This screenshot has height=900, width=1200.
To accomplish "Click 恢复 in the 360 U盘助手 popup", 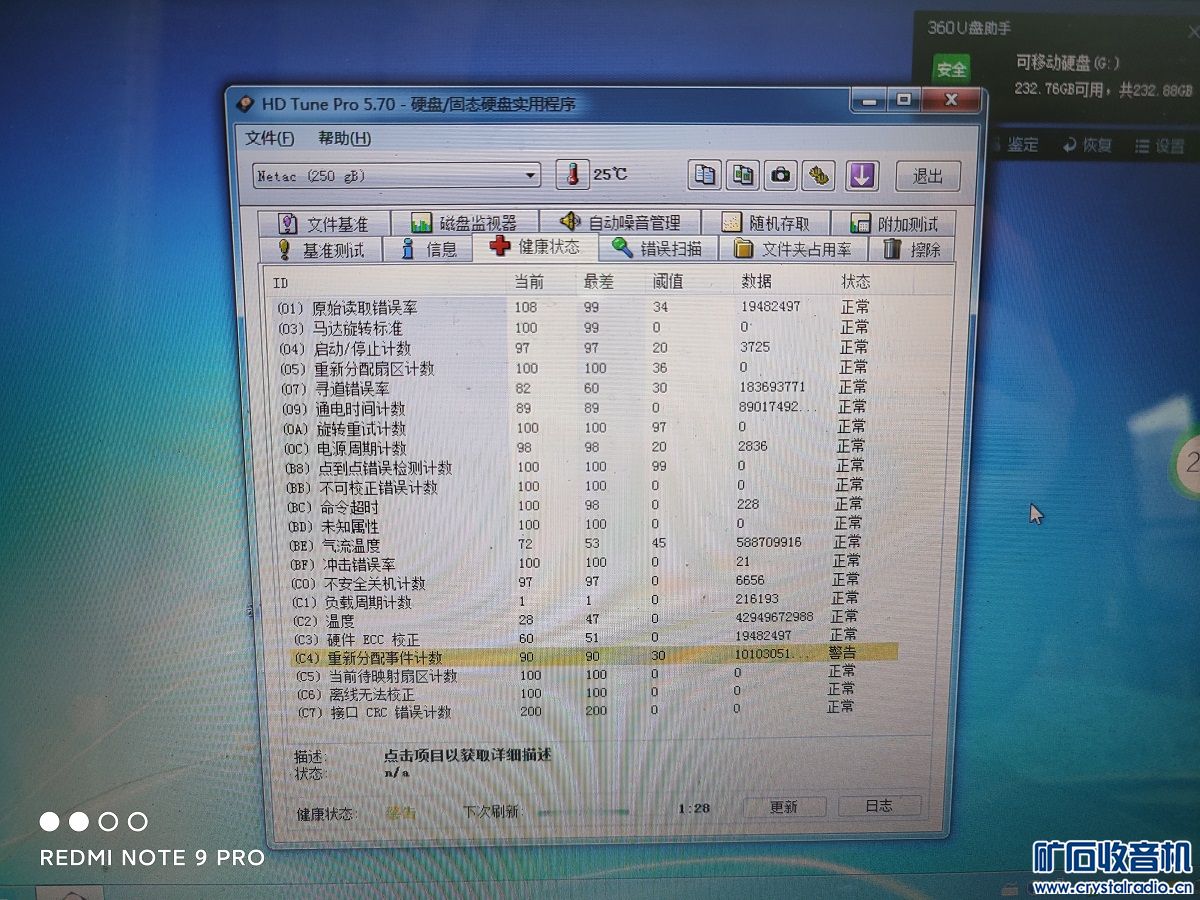I will 1087,145.
